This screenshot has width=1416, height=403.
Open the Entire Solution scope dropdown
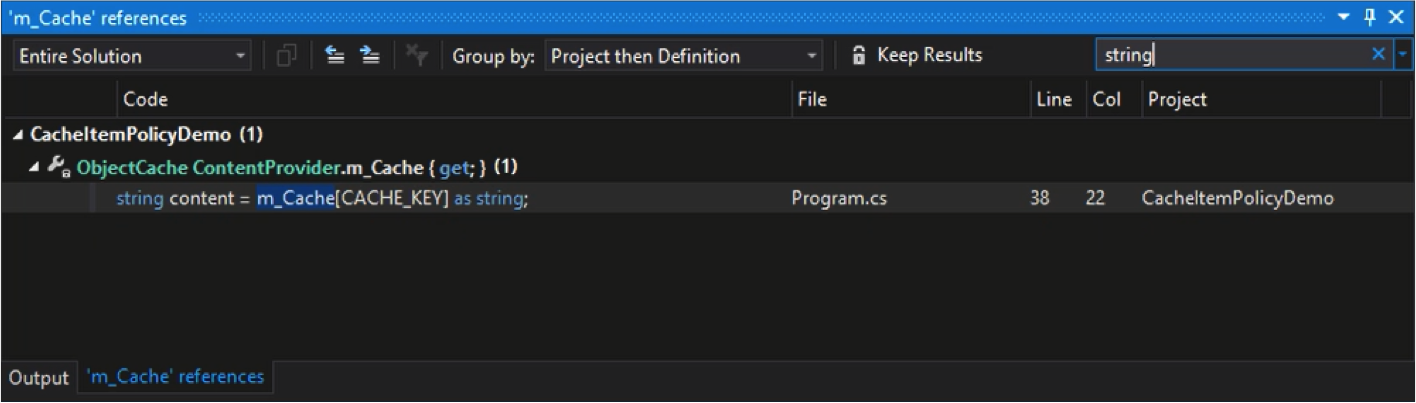coord(132,56)
